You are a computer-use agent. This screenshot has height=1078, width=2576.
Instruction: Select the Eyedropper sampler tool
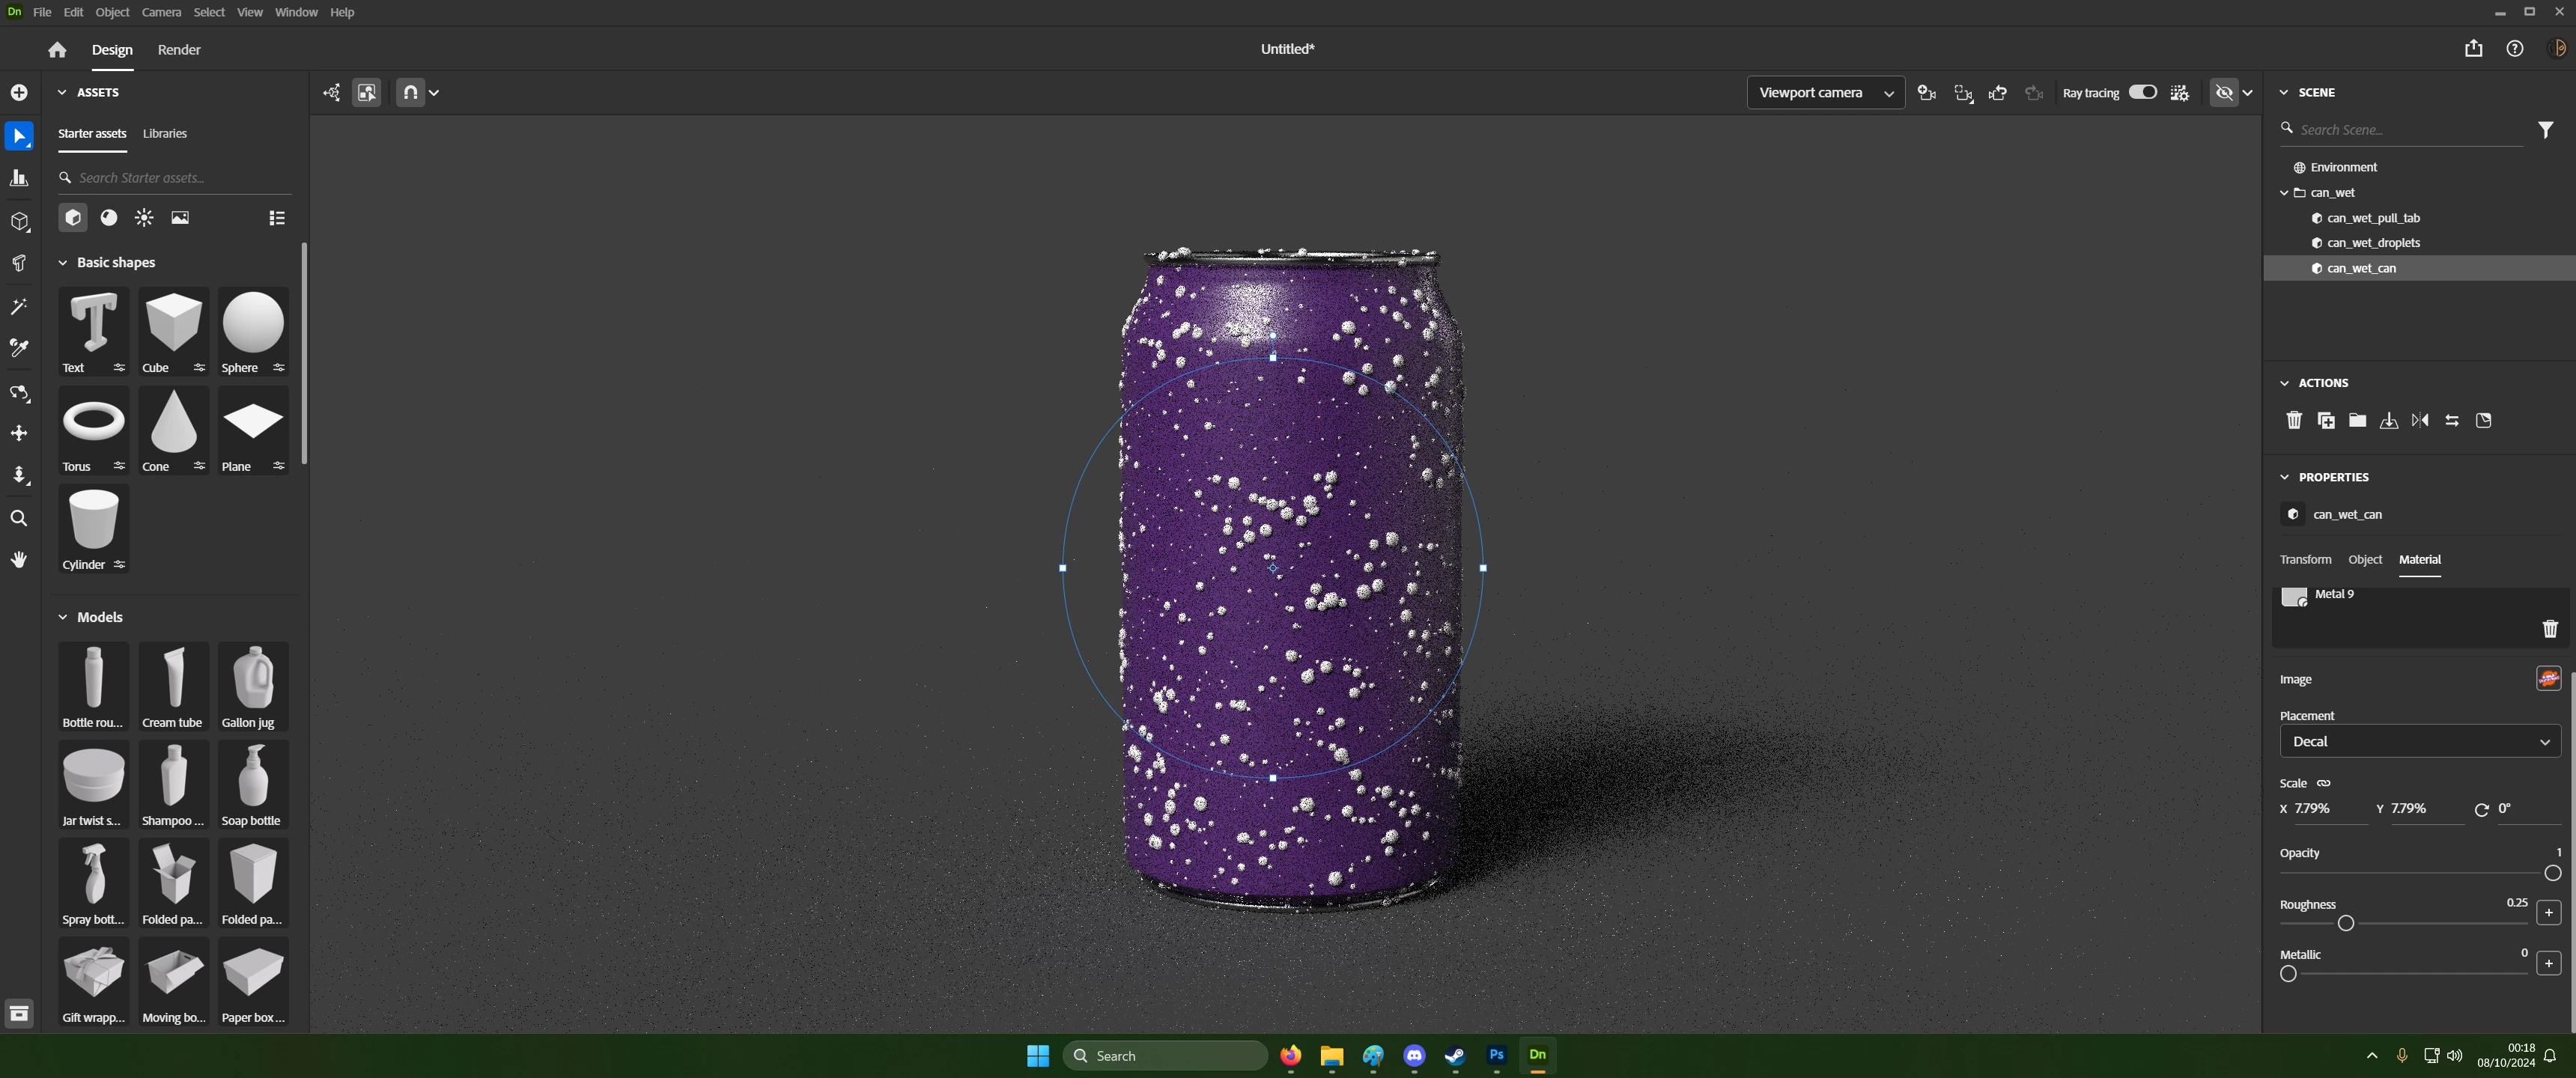click(19, 348)
